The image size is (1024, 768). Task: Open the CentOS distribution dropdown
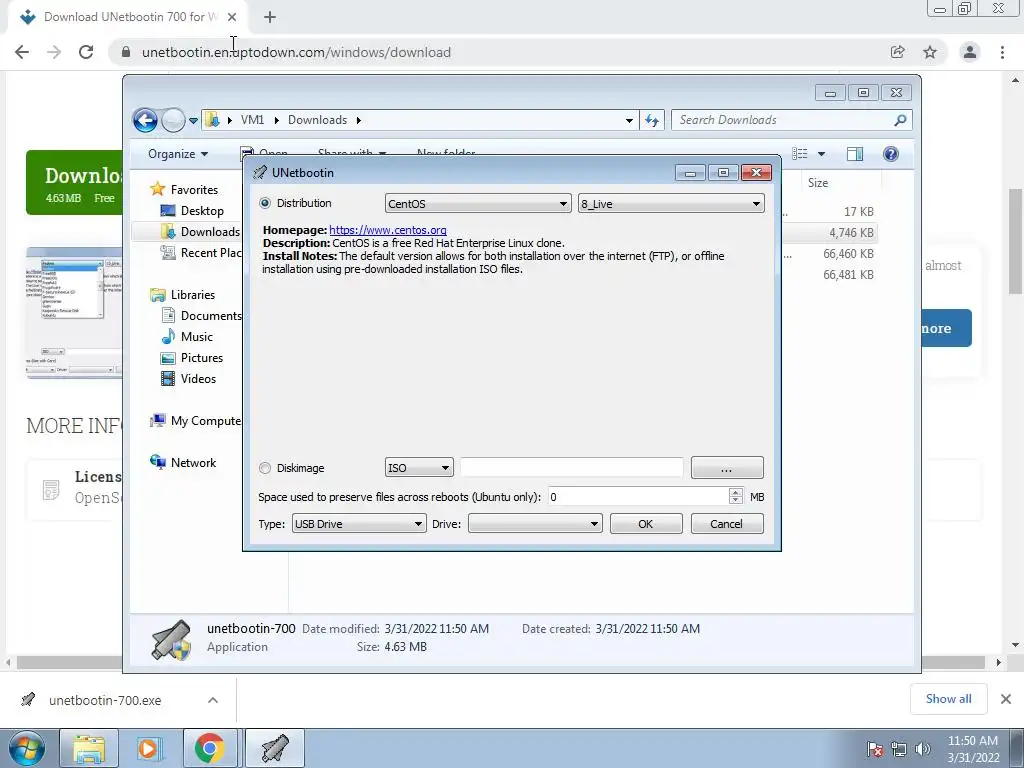478,204
